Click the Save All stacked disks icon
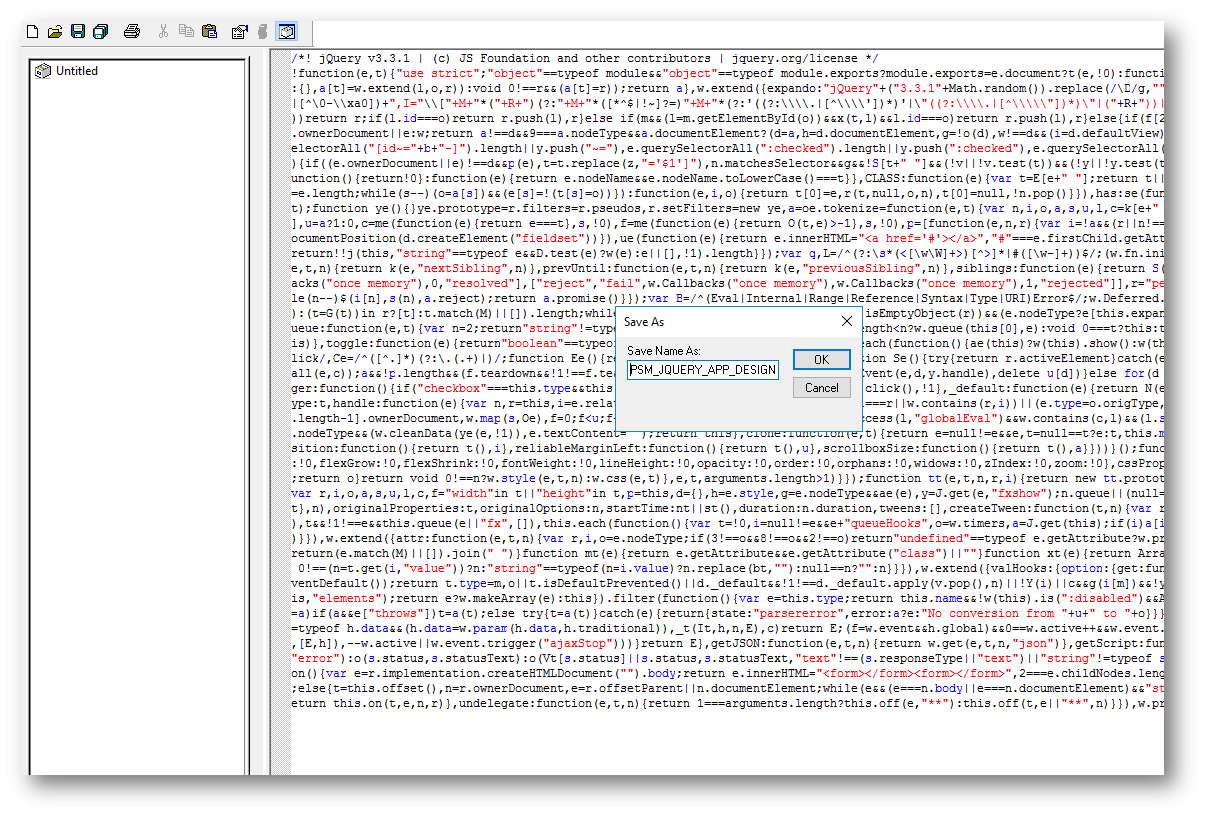The width and height of the screenshot is (1206, 817). (x=100, y=32)
